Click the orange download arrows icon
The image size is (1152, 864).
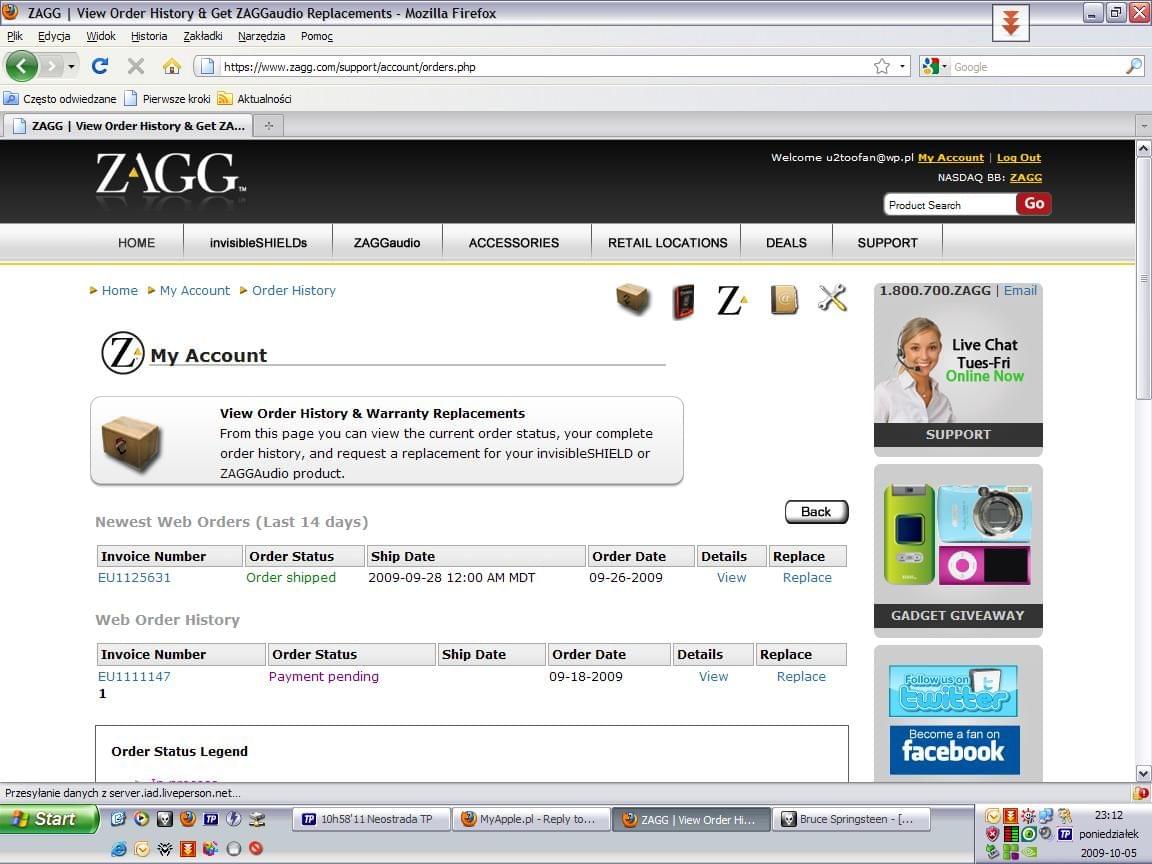coord(1011,23)
